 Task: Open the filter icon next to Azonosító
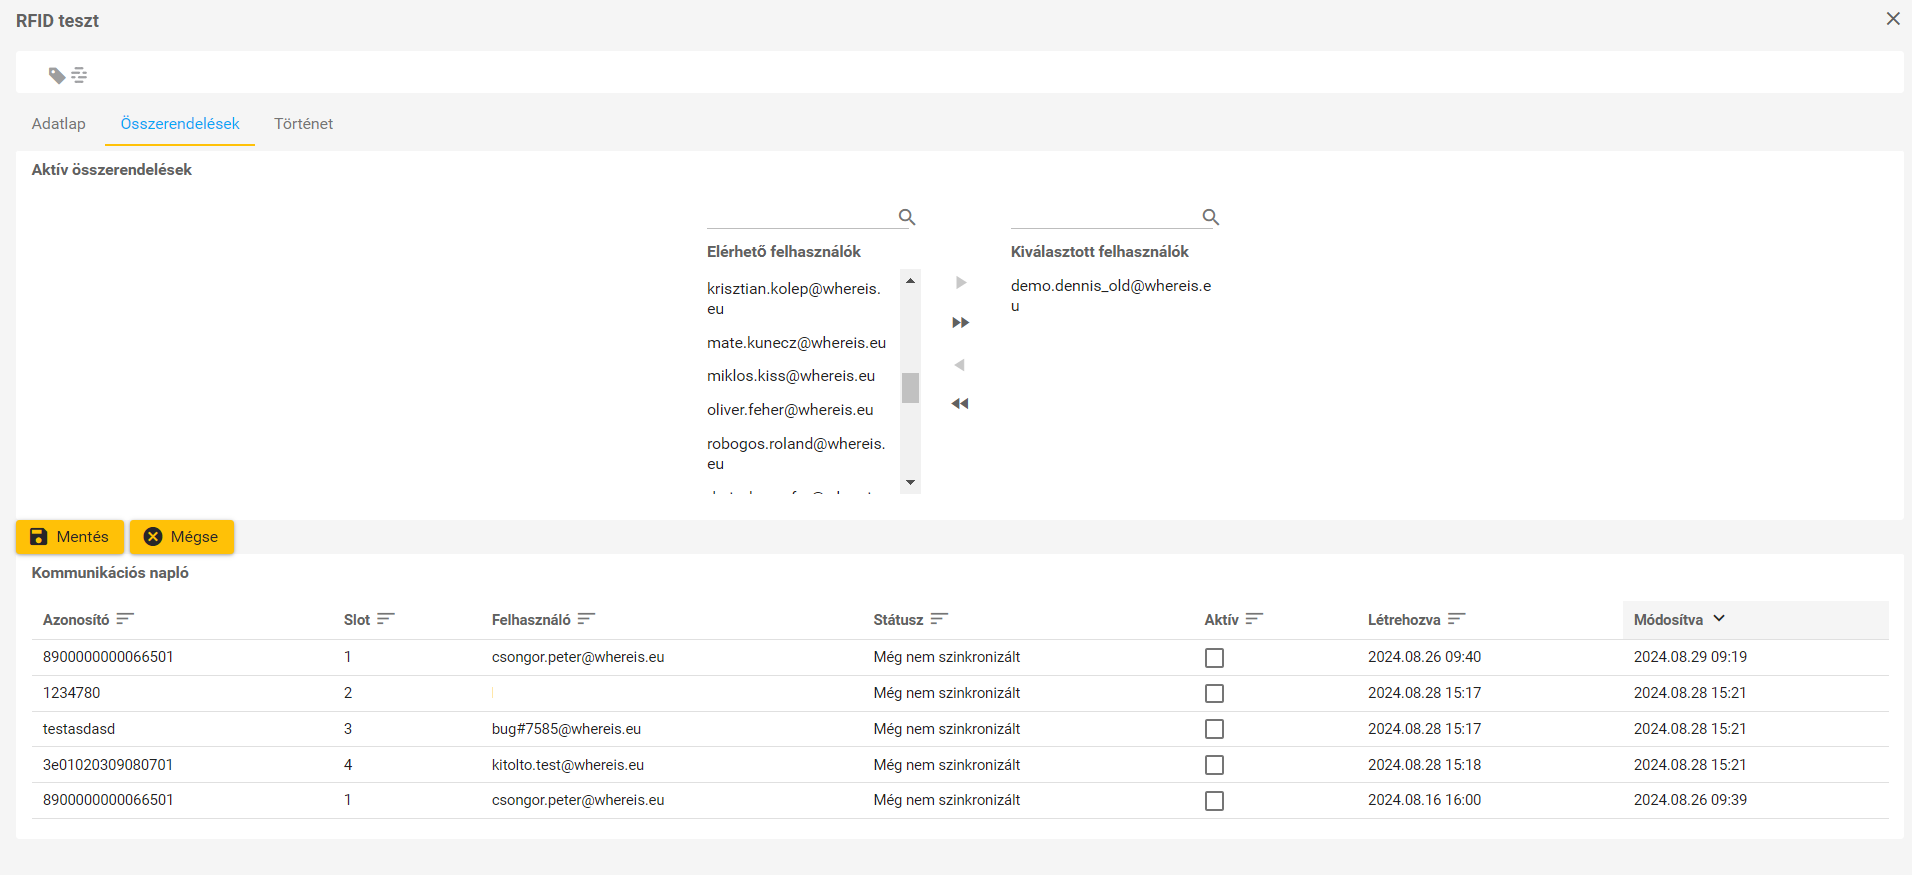[125, 619]
